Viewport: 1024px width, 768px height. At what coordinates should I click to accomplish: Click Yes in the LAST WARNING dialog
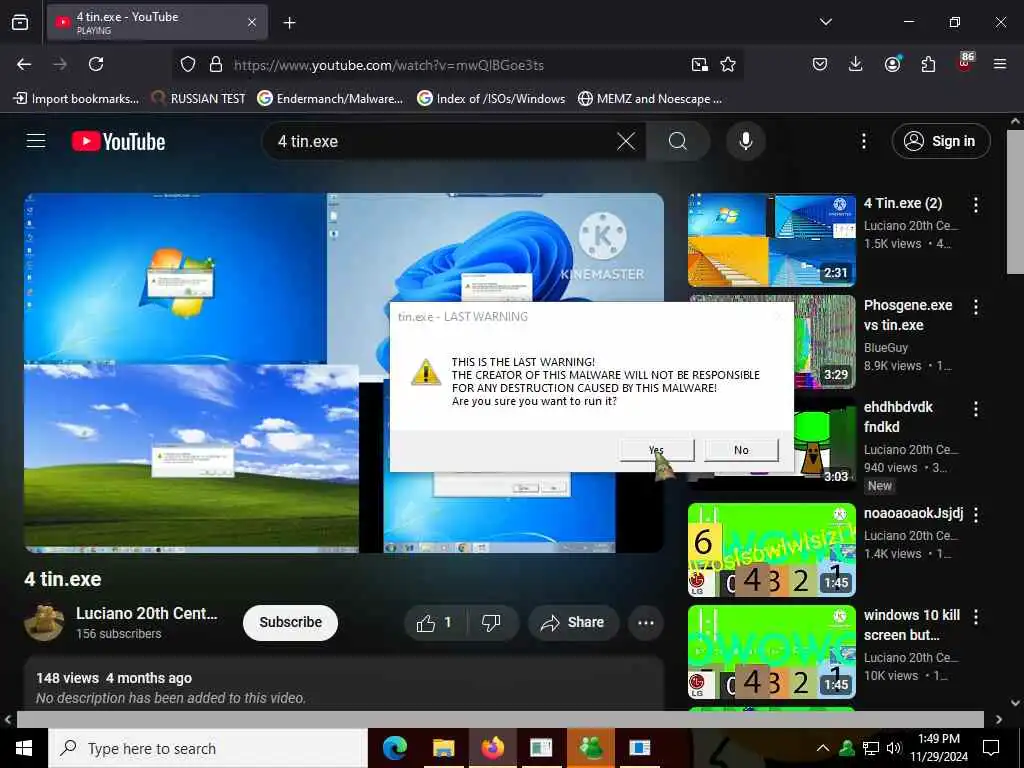(656, 450)
